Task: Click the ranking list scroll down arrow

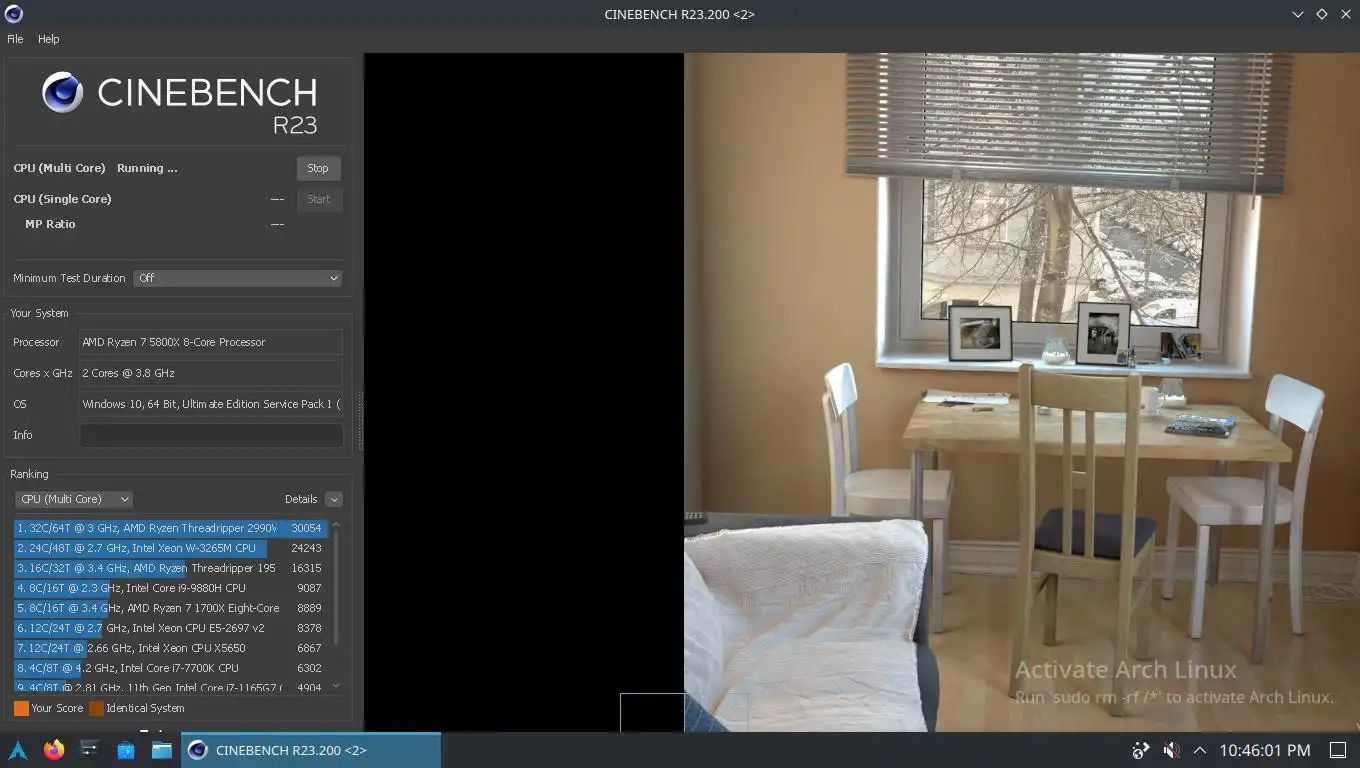Action: [336, 686]
